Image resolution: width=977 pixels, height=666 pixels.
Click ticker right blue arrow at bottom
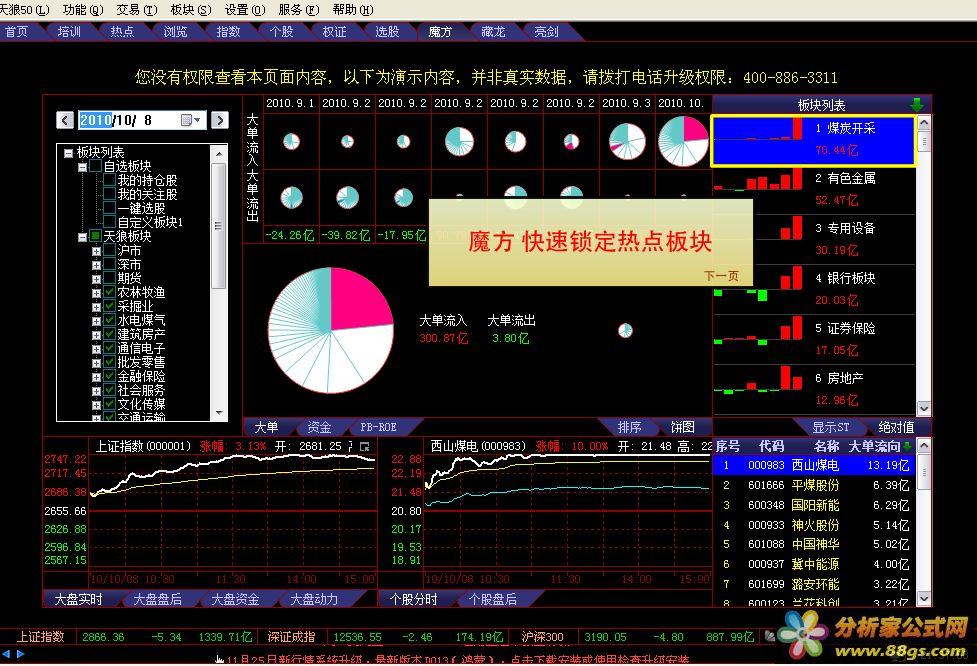coord(21,654)
